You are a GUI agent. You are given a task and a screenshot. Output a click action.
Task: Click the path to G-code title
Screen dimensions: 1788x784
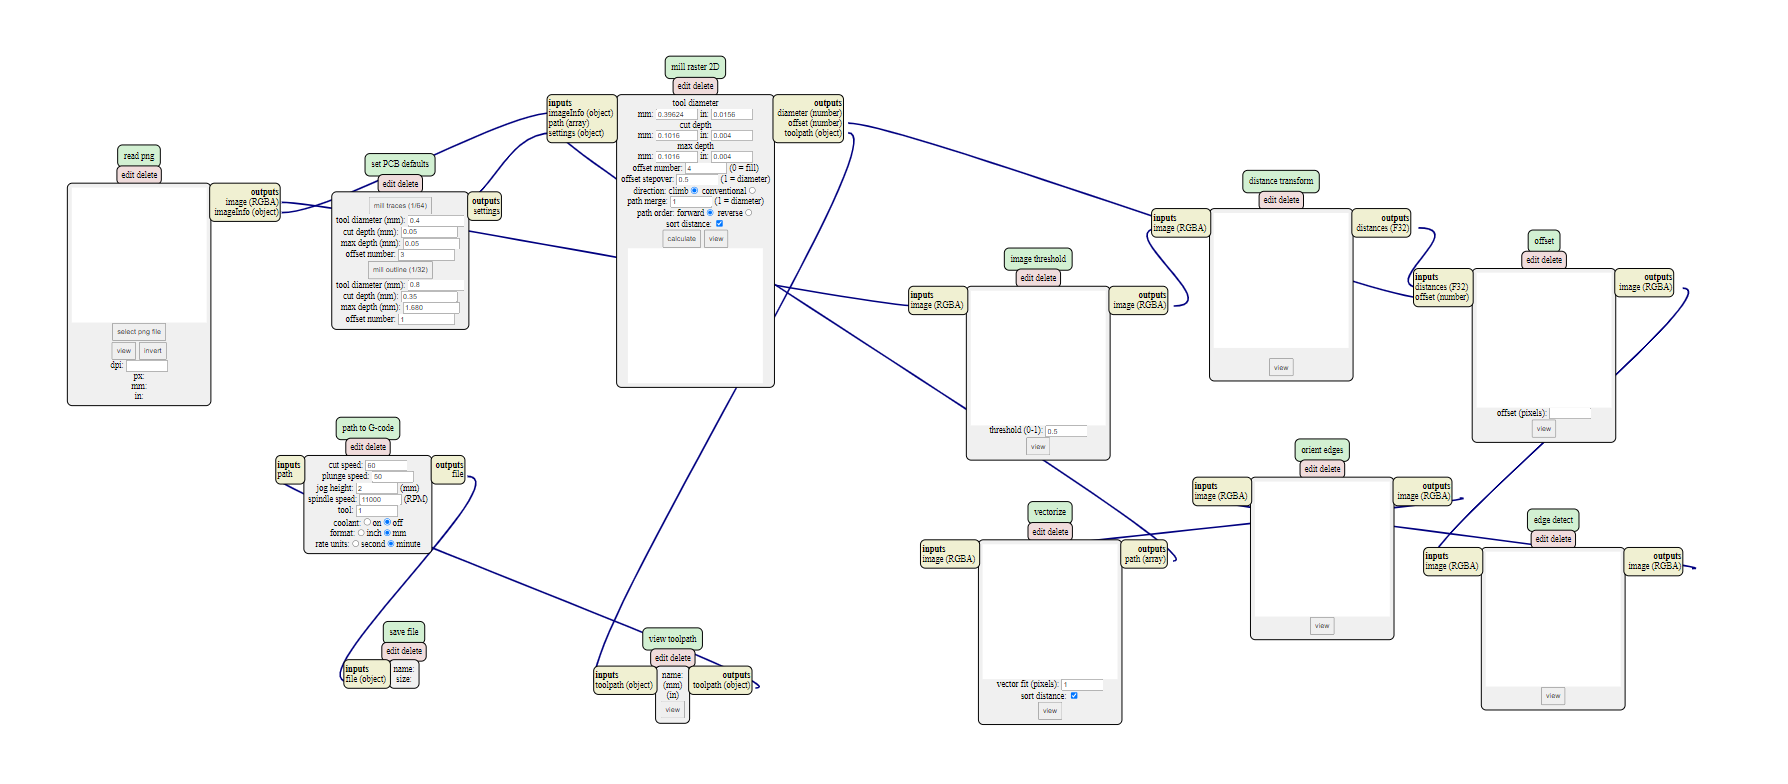point(368,428)
